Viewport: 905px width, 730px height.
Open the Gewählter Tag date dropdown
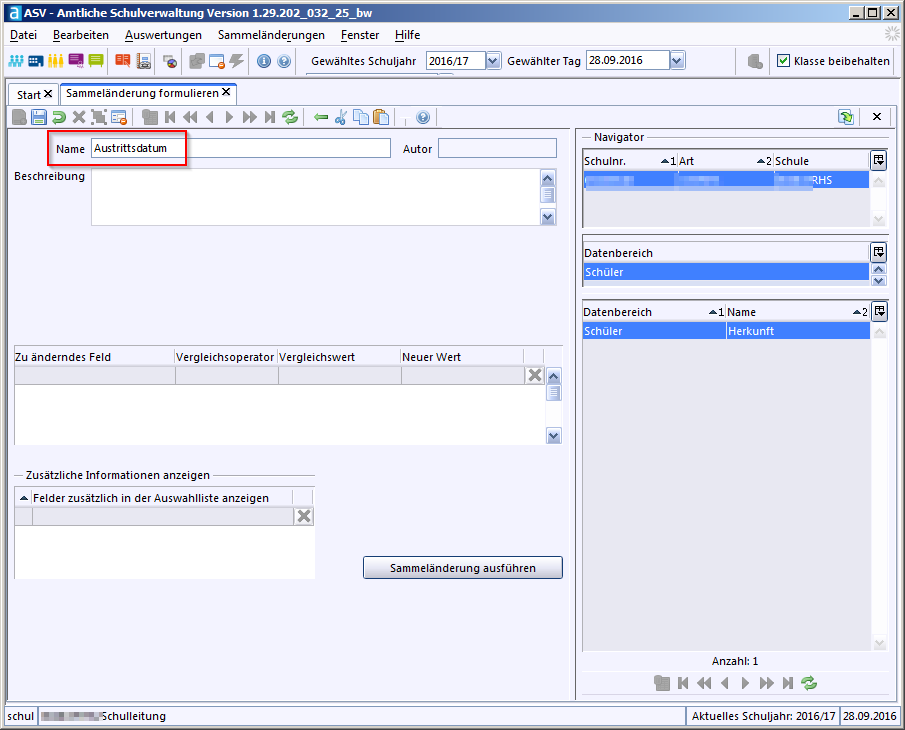pos(677,61)
